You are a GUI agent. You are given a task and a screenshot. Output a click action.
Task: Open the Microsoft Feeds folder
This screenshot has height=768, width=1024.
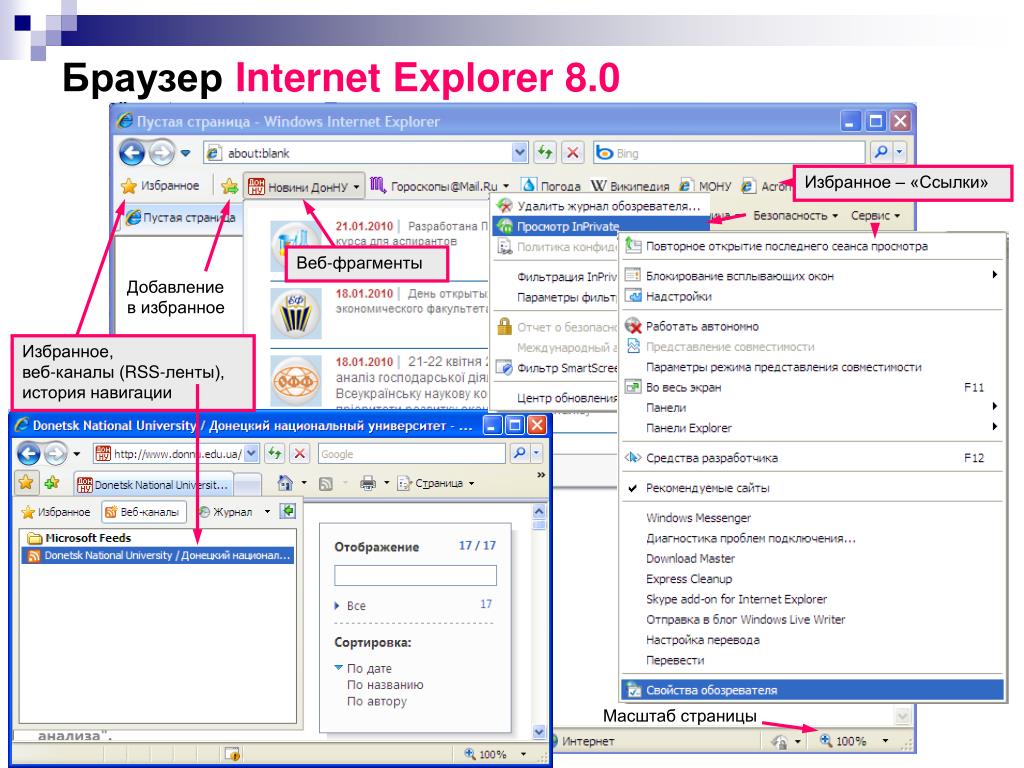pos(78,537)
